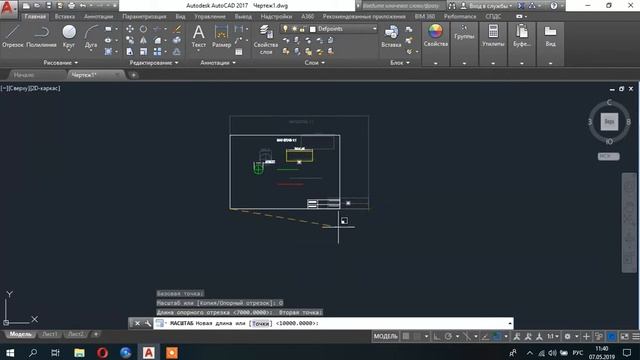Select the Полилиния polyline tool
Viewport: 640px width, 360px height.
[41, 37]
